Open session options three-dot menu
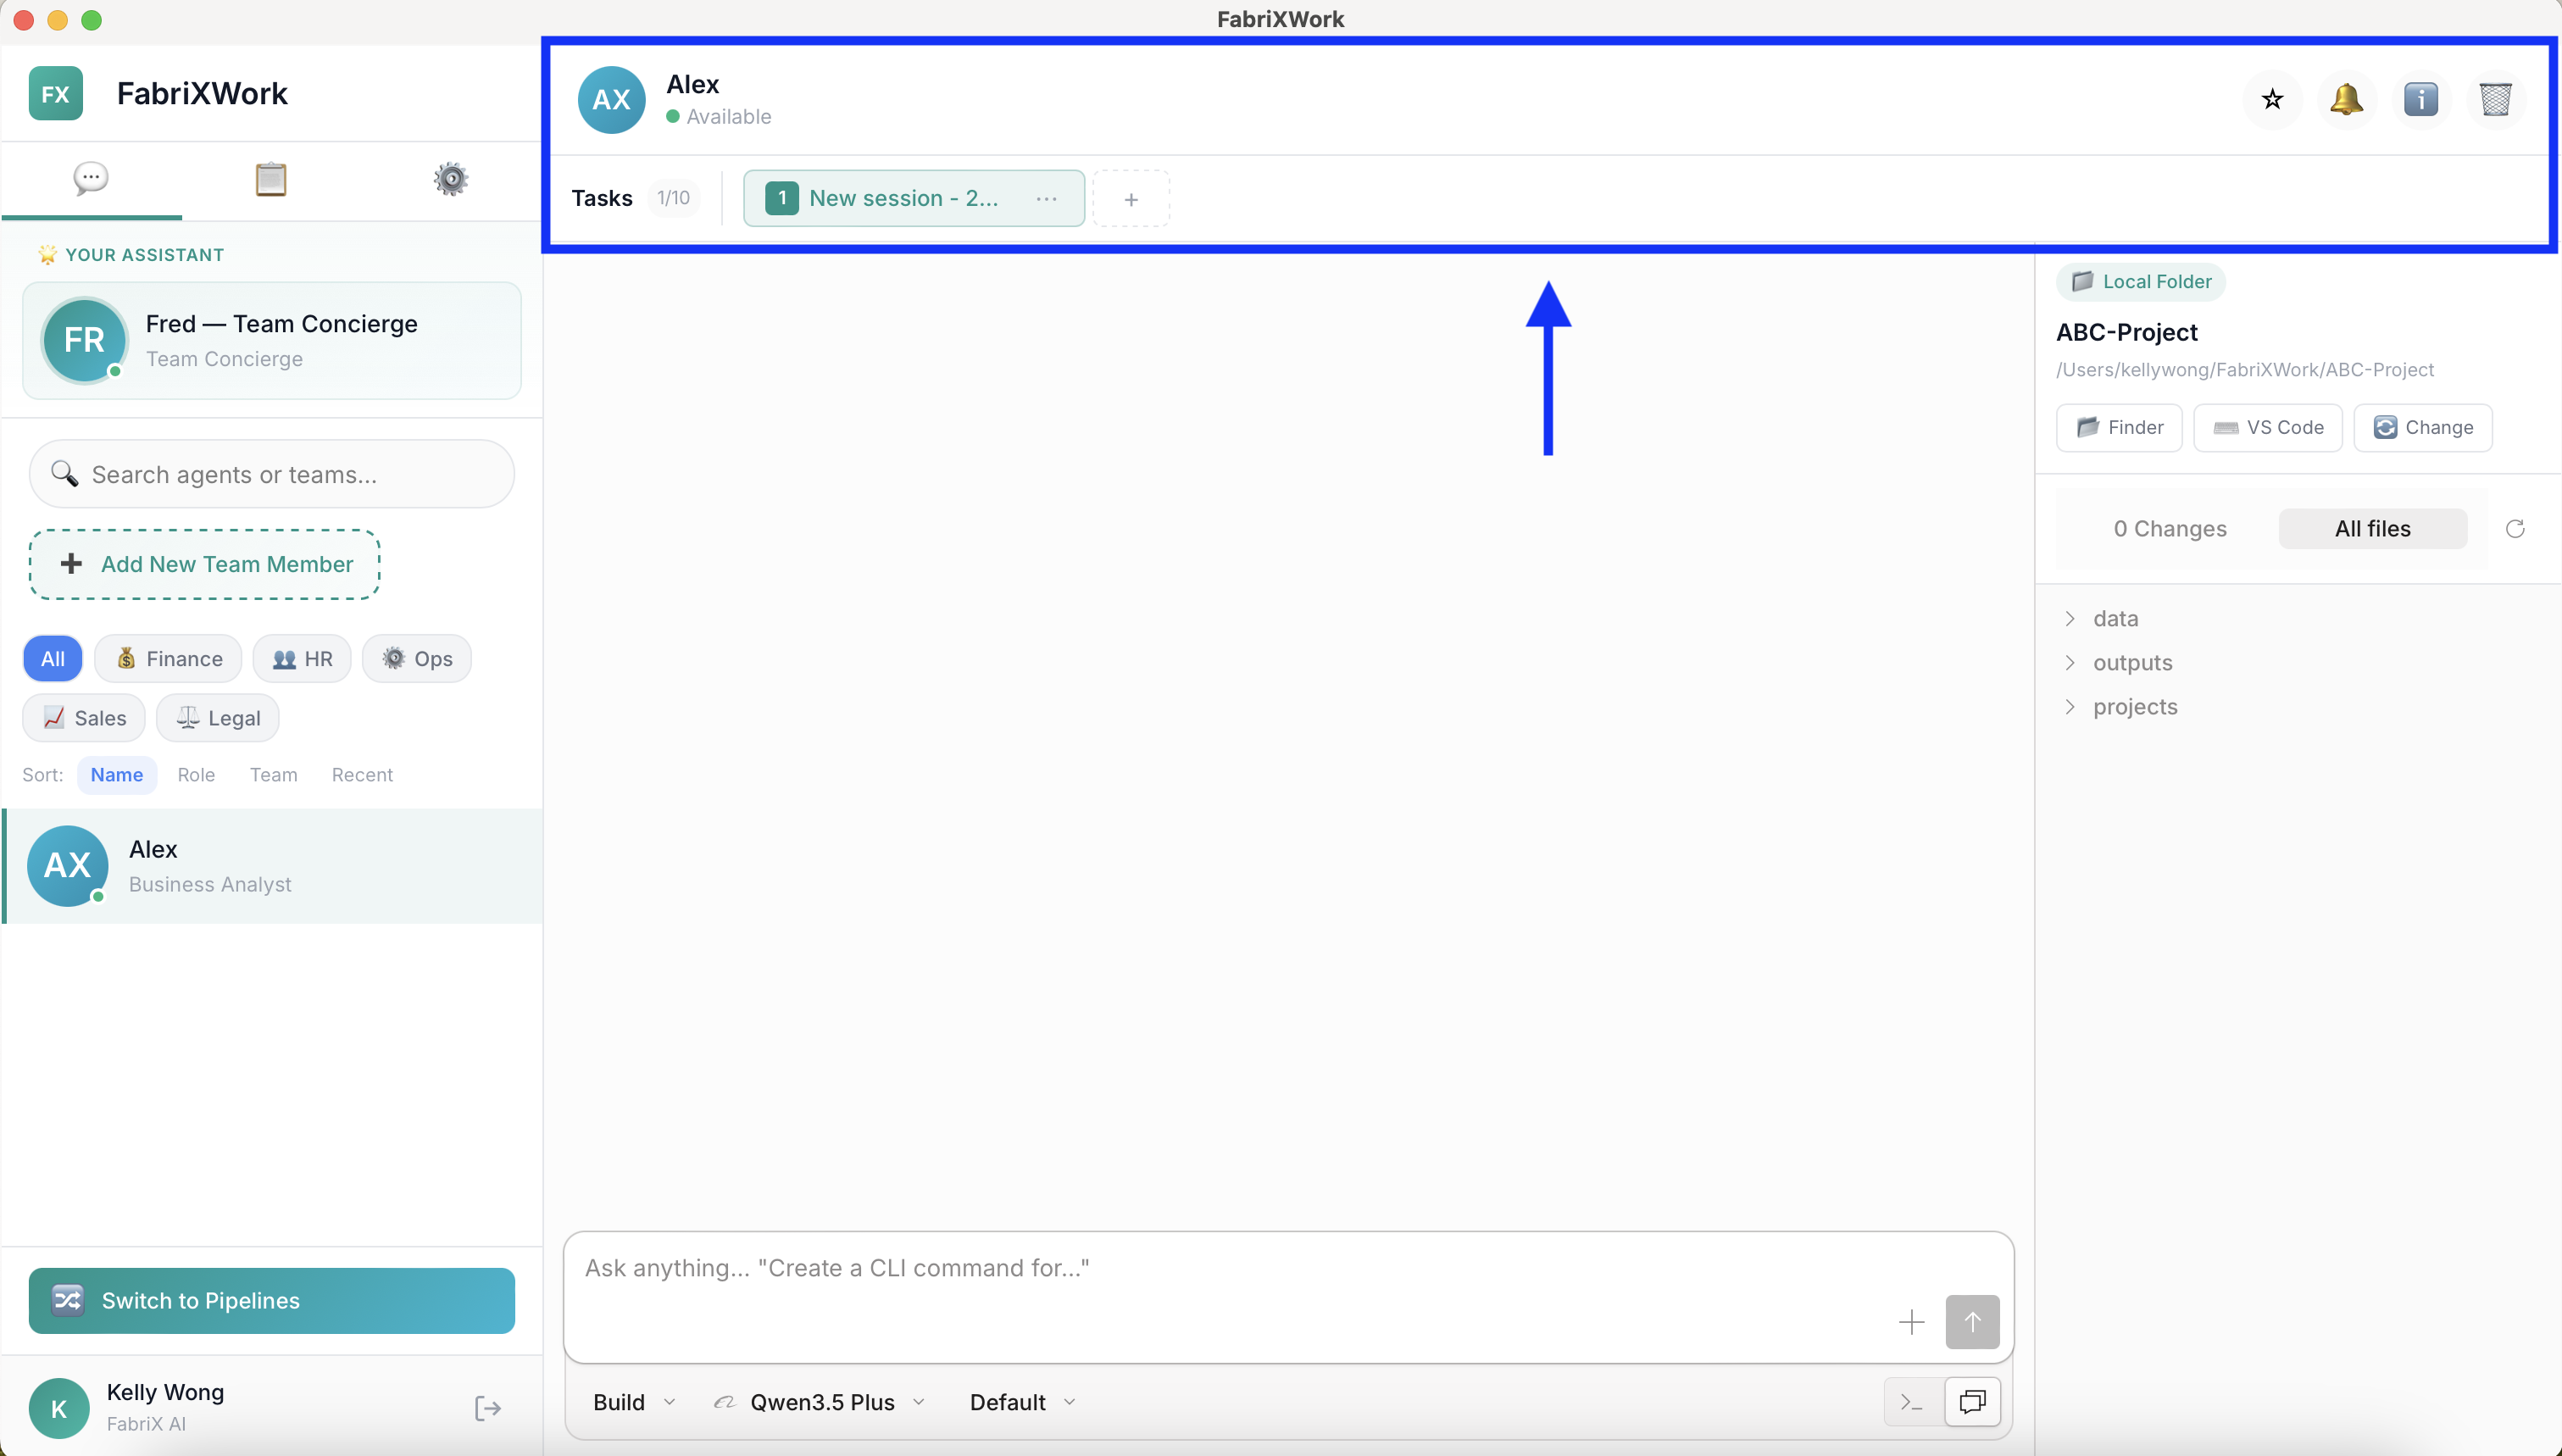The image size is (2562, 1456). tap(1046, 198)
